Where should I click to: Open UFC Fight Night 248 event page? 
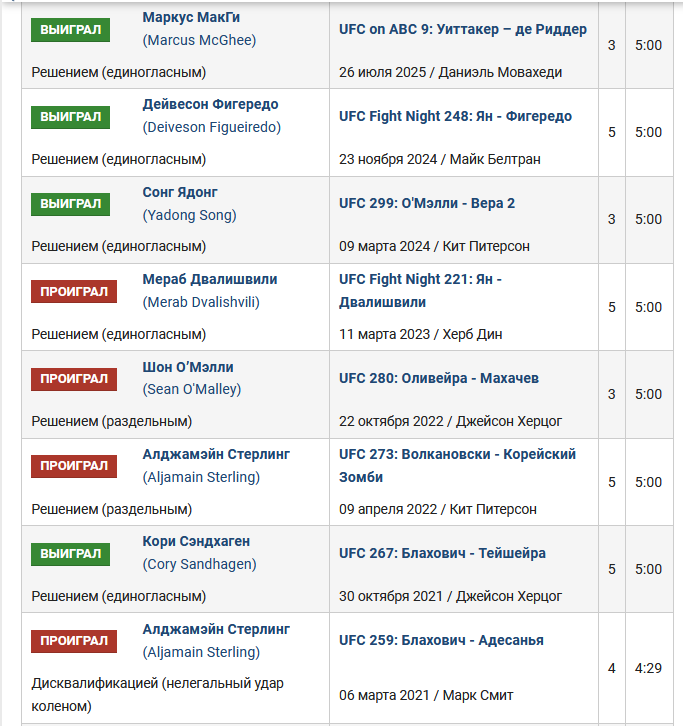pyautogui.click(x=455, y=116)
